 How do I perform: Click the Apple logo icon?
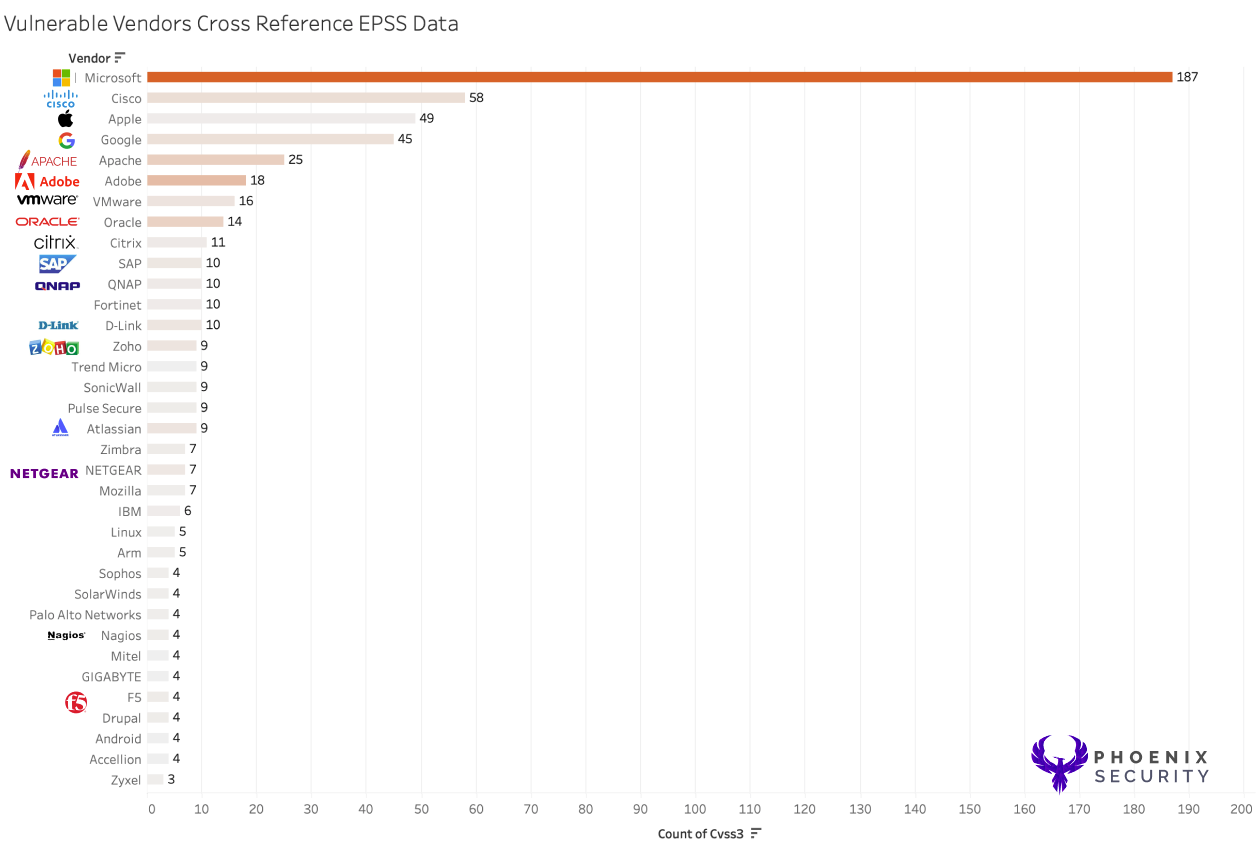click(65, 119)
